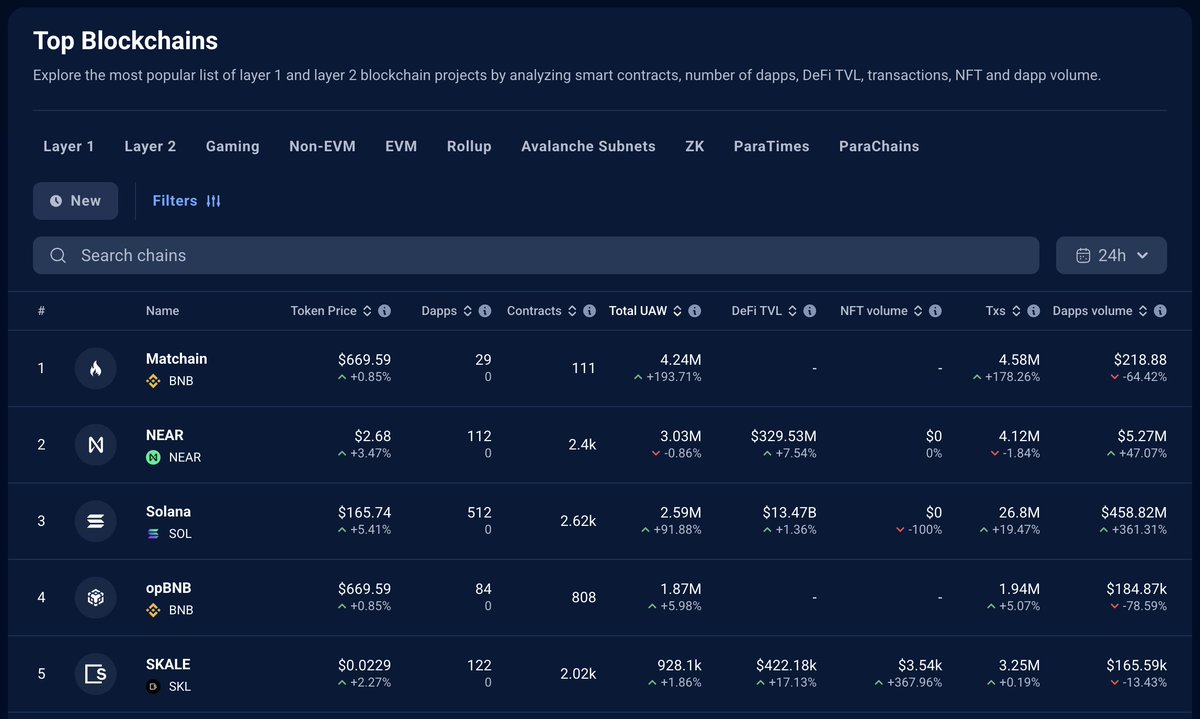
Task: Click the info icon next to Token Price
Action: point(385,311)
